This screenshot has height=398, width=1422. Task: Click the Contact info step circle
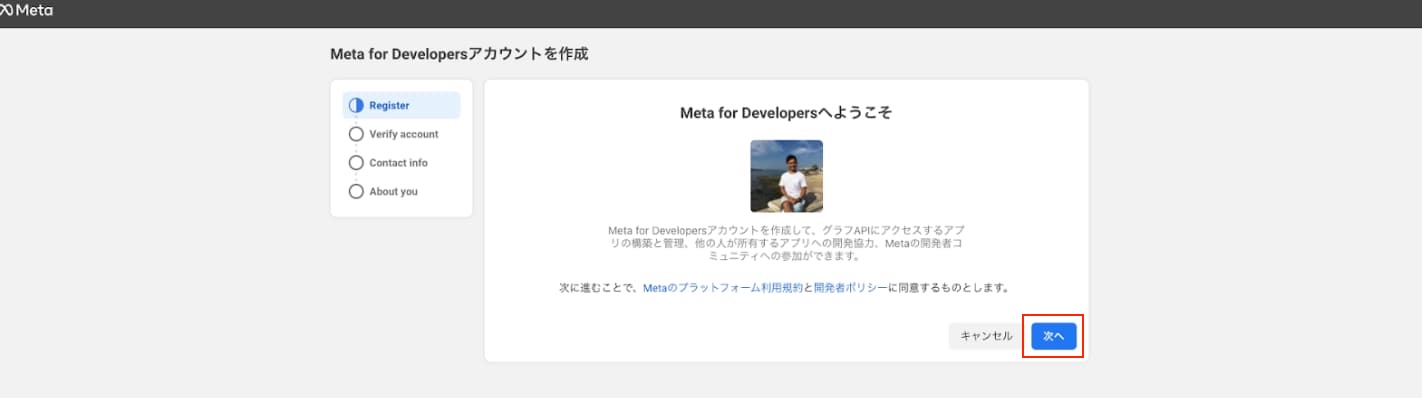tap(356, 162)
